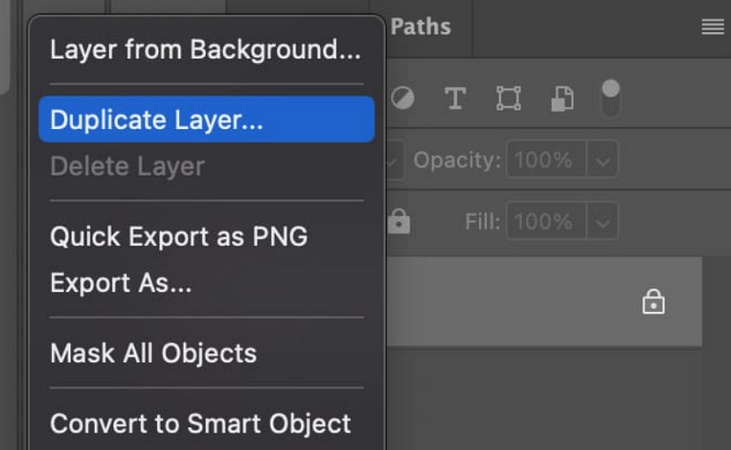The width and height of the screenshot is (731, 450).
Task: Choose Mask All Objects
Action: (153, 353)
